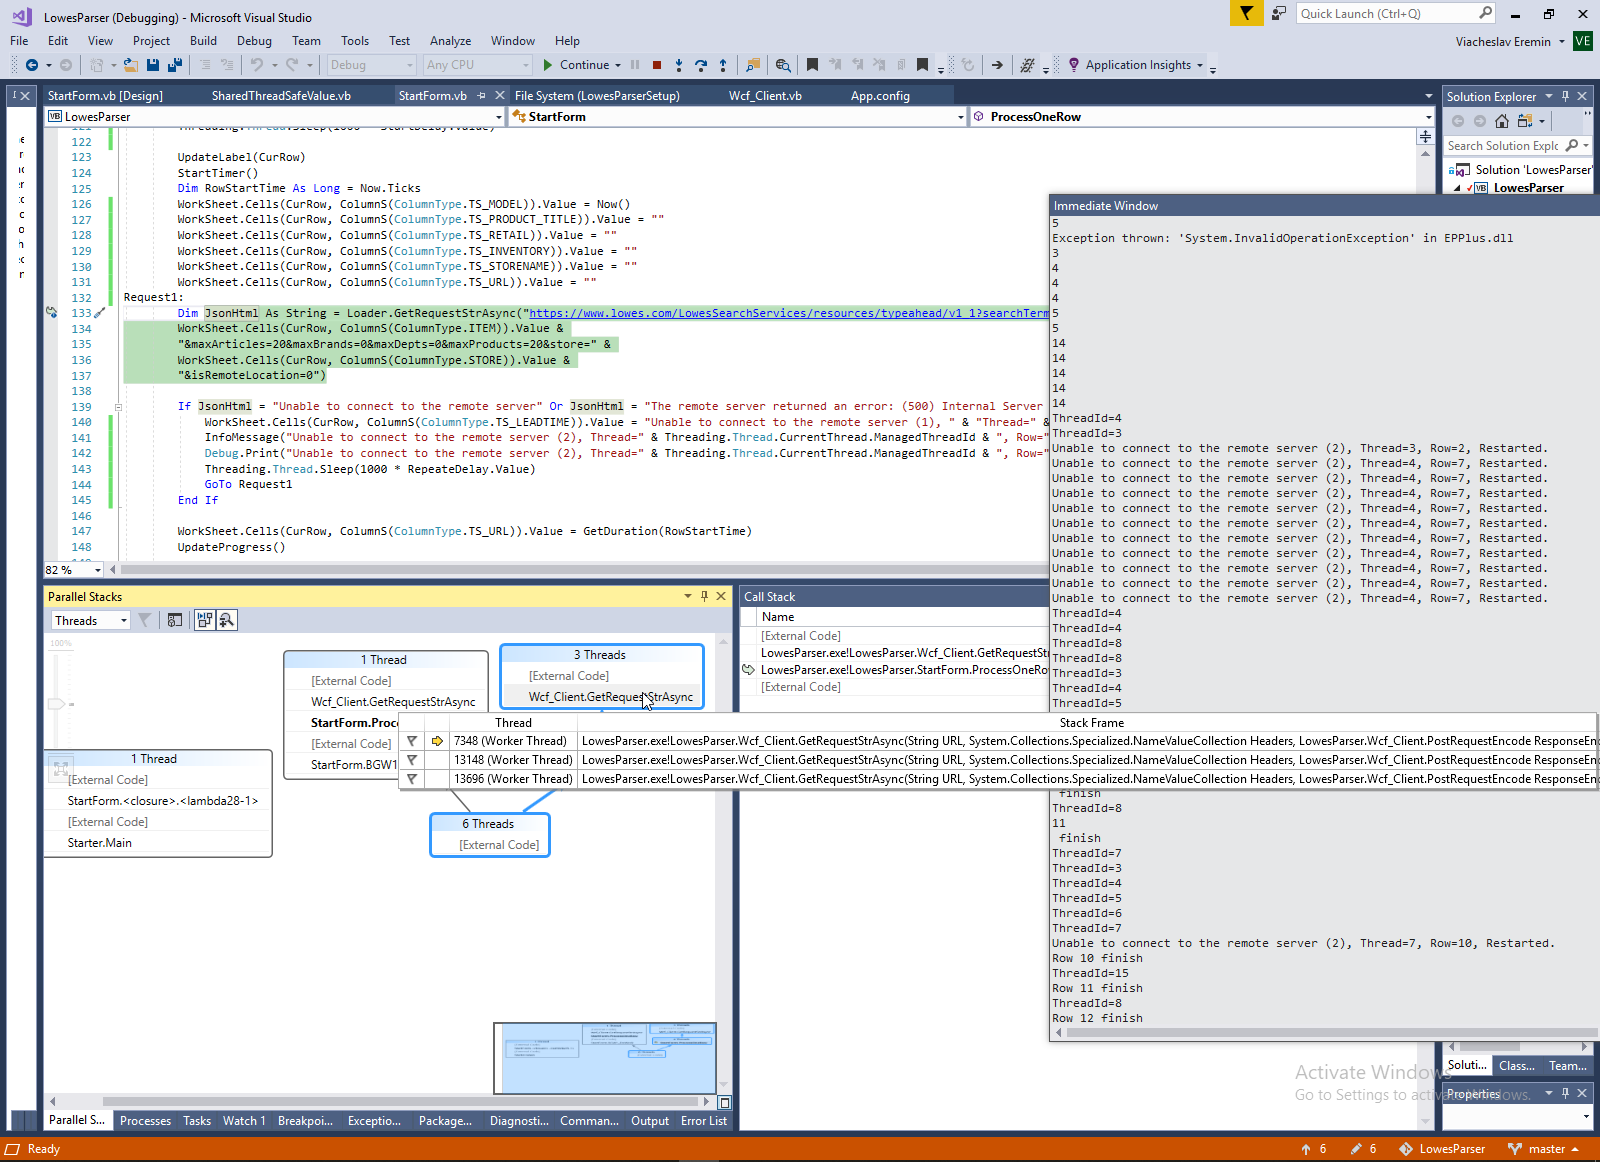Open the Debug menu
The width and height of the screenshot is (1600, 1162).
(x=254, y=41)
